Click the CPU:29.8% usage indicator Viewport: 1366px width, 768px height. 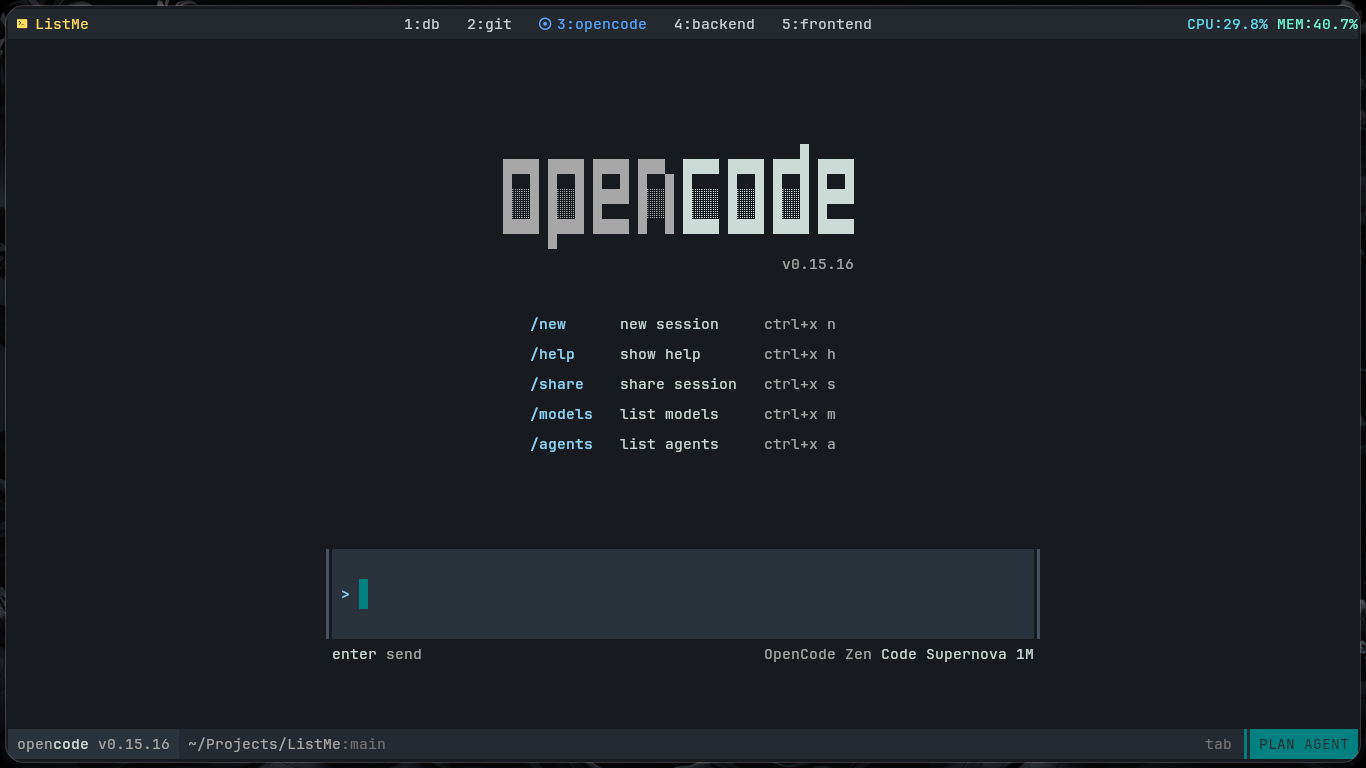tap(1227, 24)
